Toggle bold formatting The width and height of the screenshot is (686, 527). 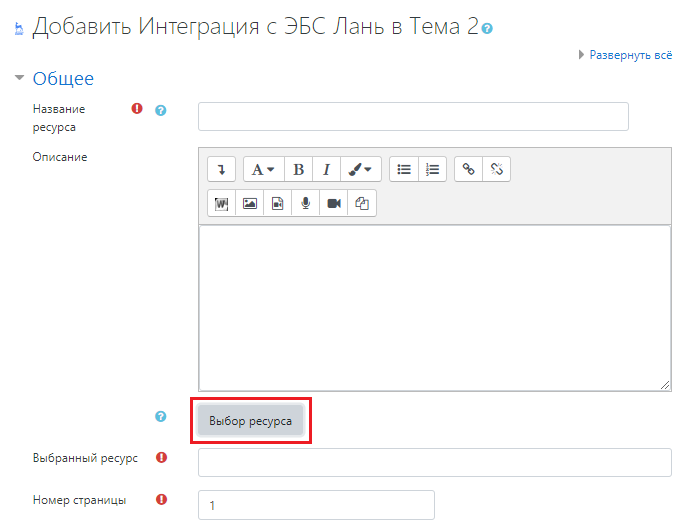tap(298, 169)
